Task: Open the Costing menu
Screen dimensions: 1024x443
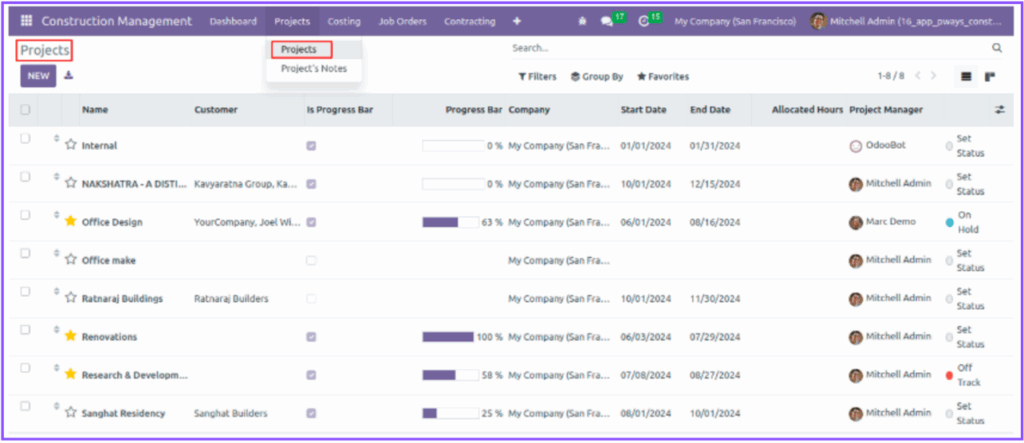Action: pos(344,21)
